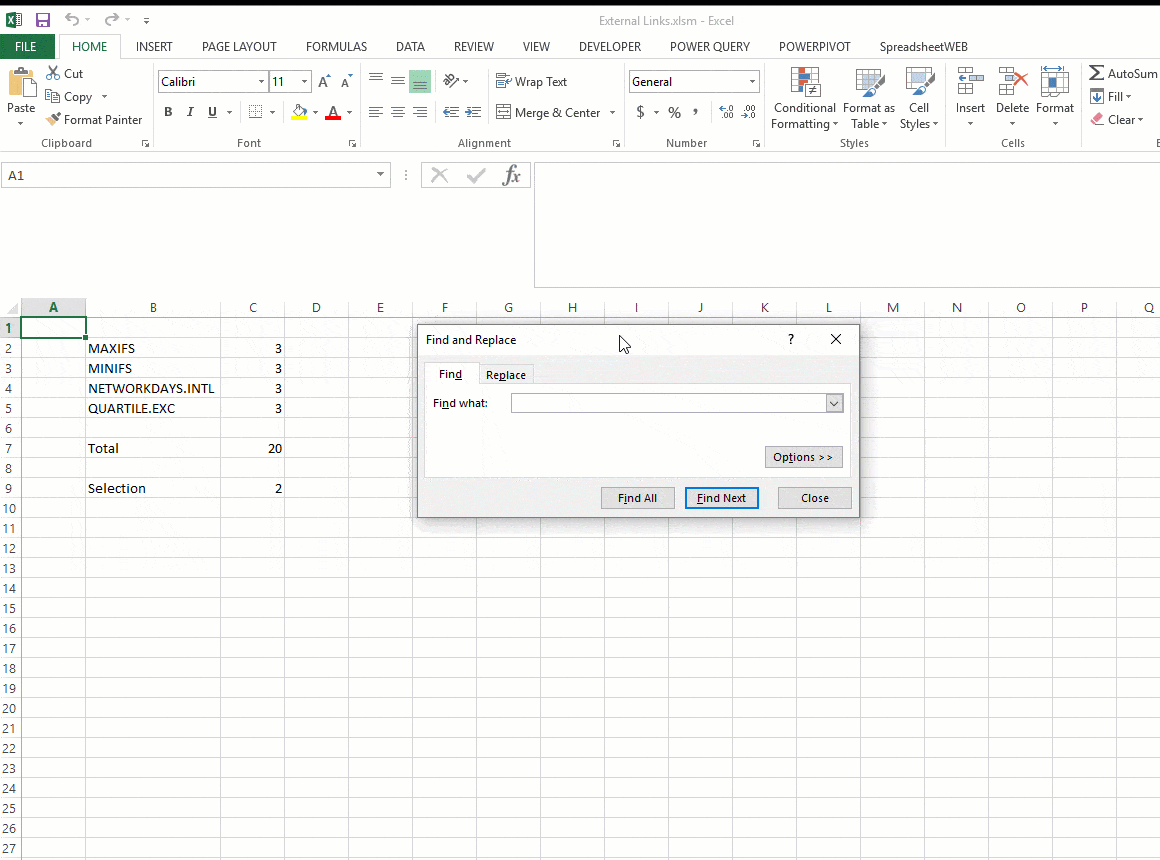Open the Find what history dropdown

pyautogui.click(x=833, y=403)
